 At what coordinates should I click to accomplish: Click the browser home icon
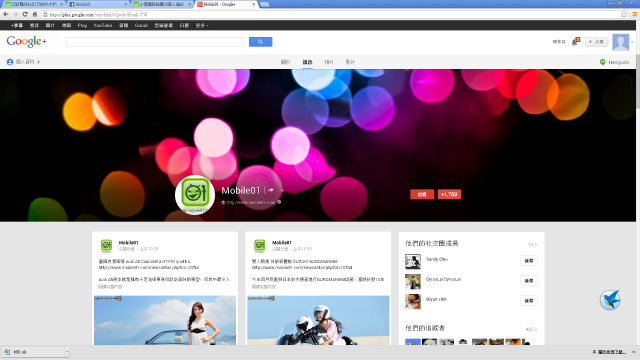35,14
